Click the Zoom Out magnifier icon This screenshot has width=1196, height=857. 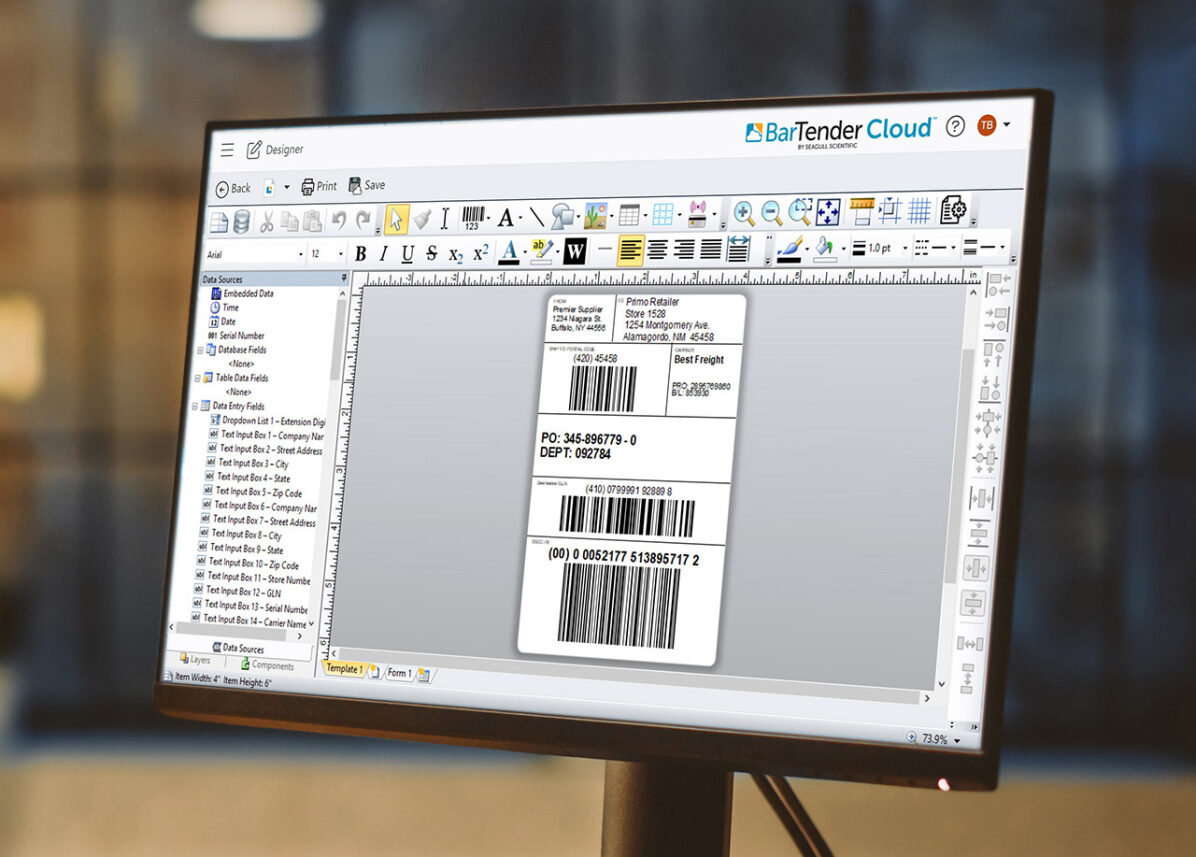772,213
